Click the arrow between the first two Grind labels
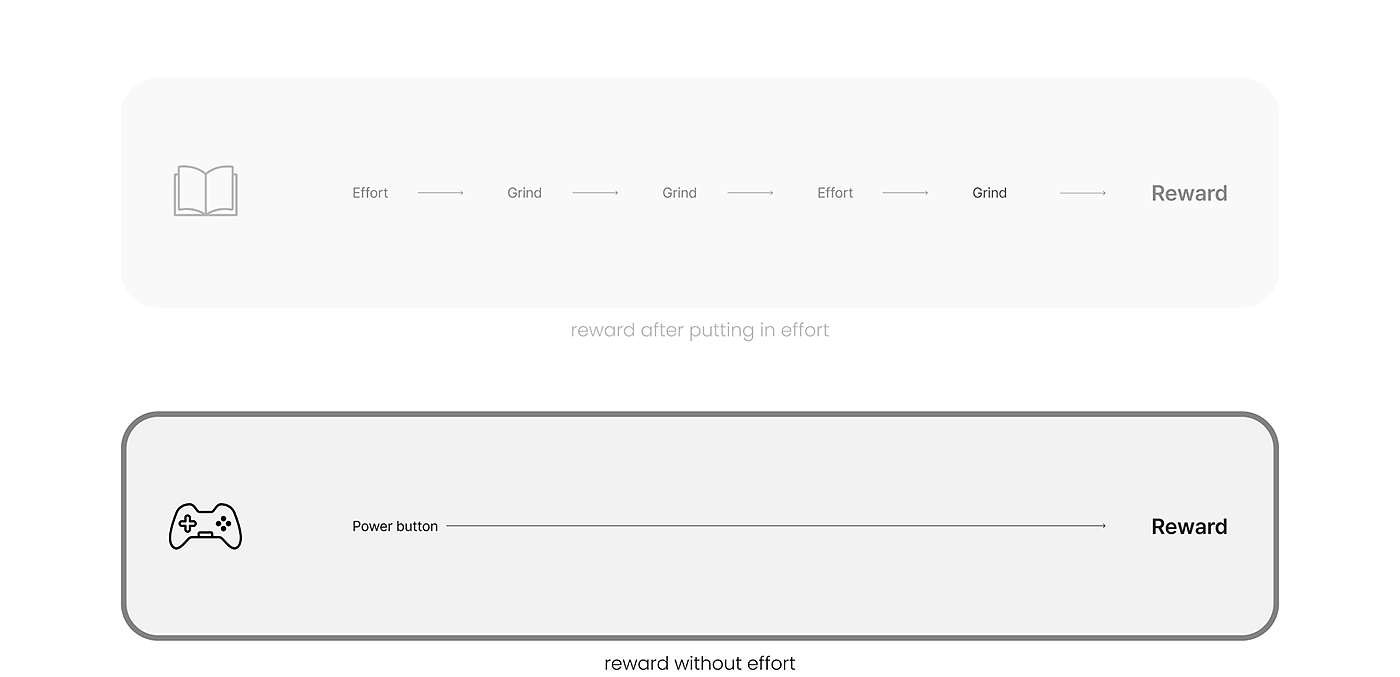Image resolution: width=1400 pixels, height=677 pixels. point(595,193)
